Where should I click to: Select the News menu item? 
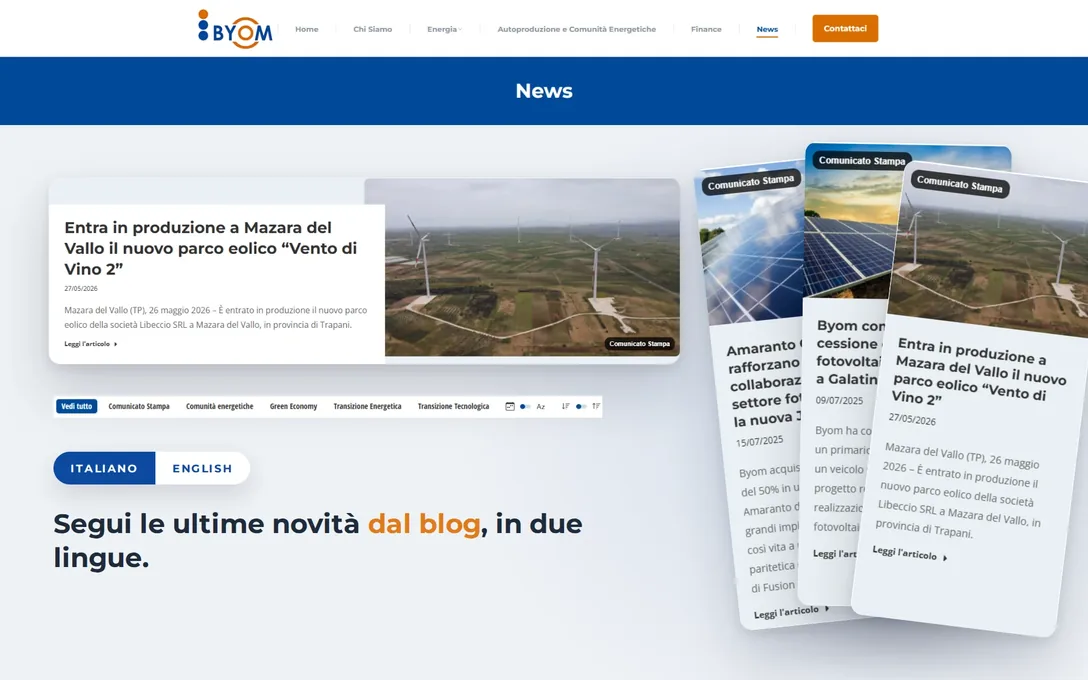[x=767, y=29]
